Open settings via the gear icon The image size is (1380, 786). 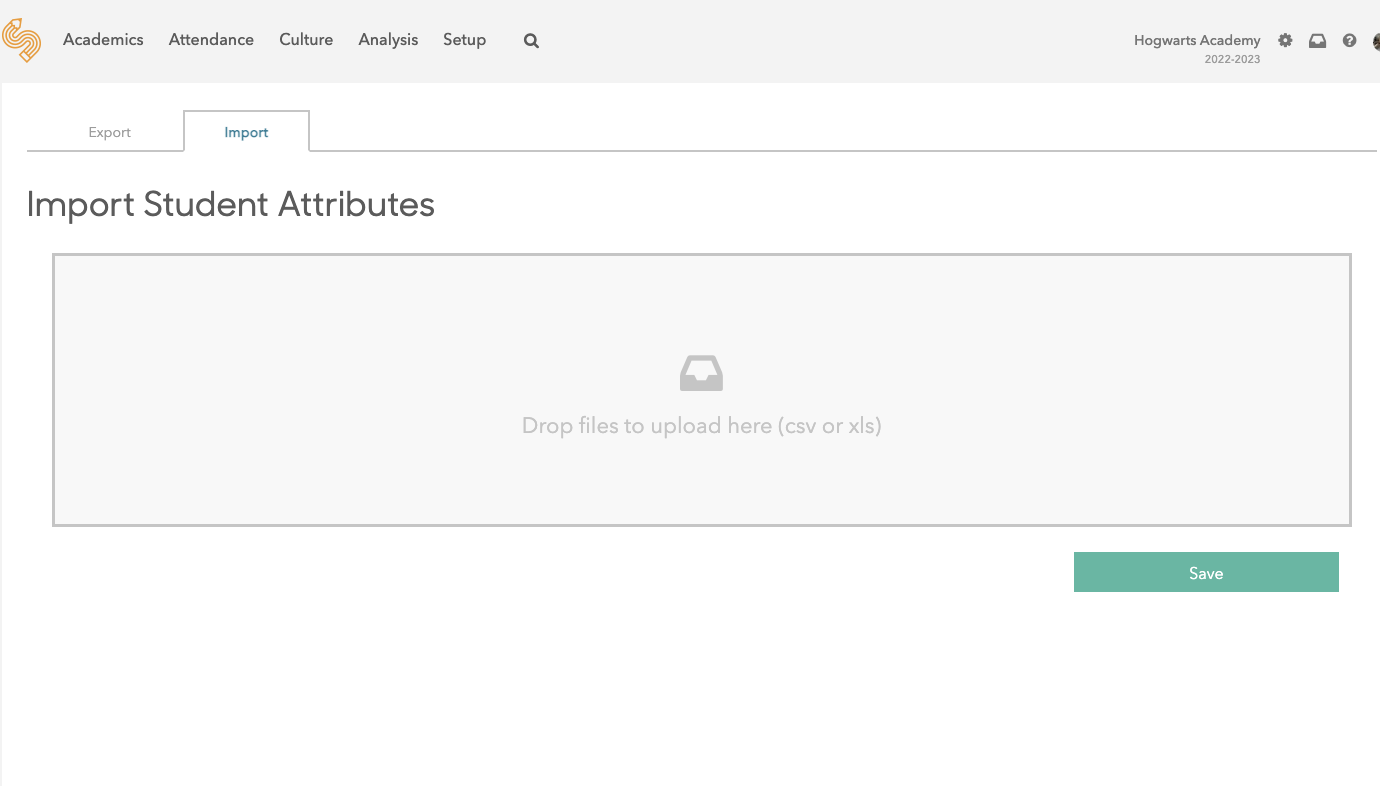pos(1285,41)
